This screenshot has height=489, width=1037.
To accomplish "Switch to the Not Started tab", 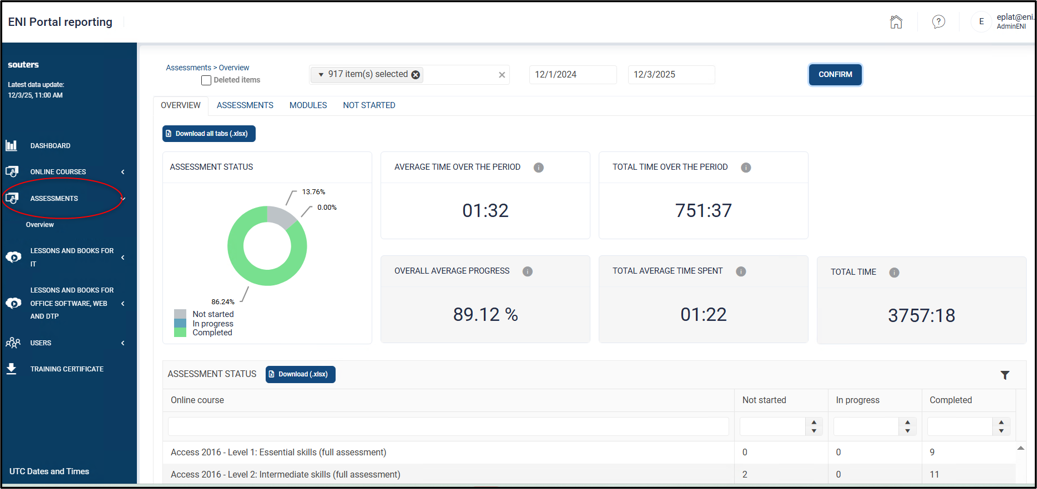I will [369, 105].
